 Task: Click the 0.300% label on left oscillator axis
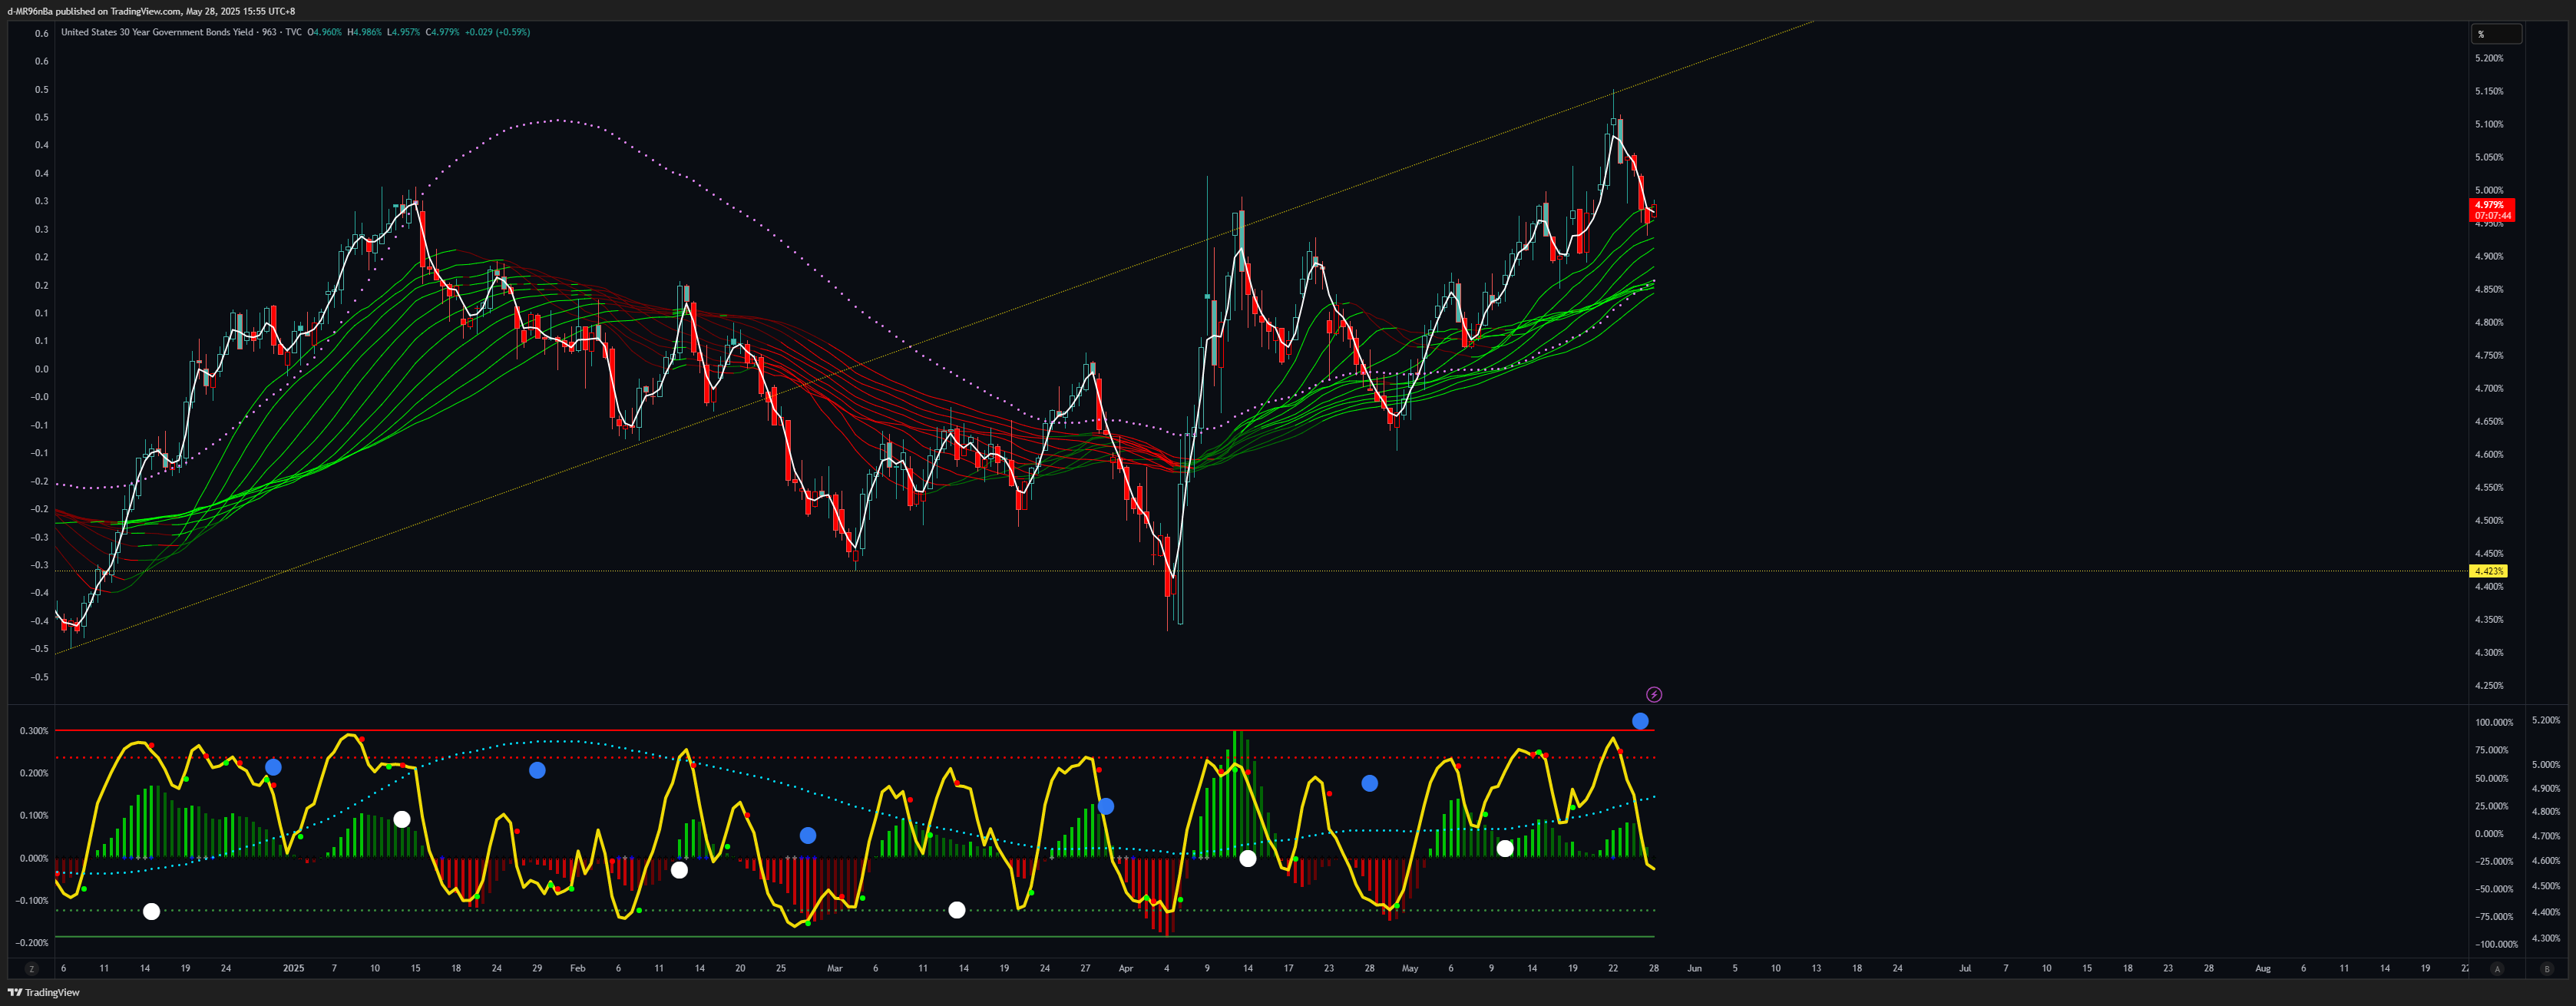34,731
